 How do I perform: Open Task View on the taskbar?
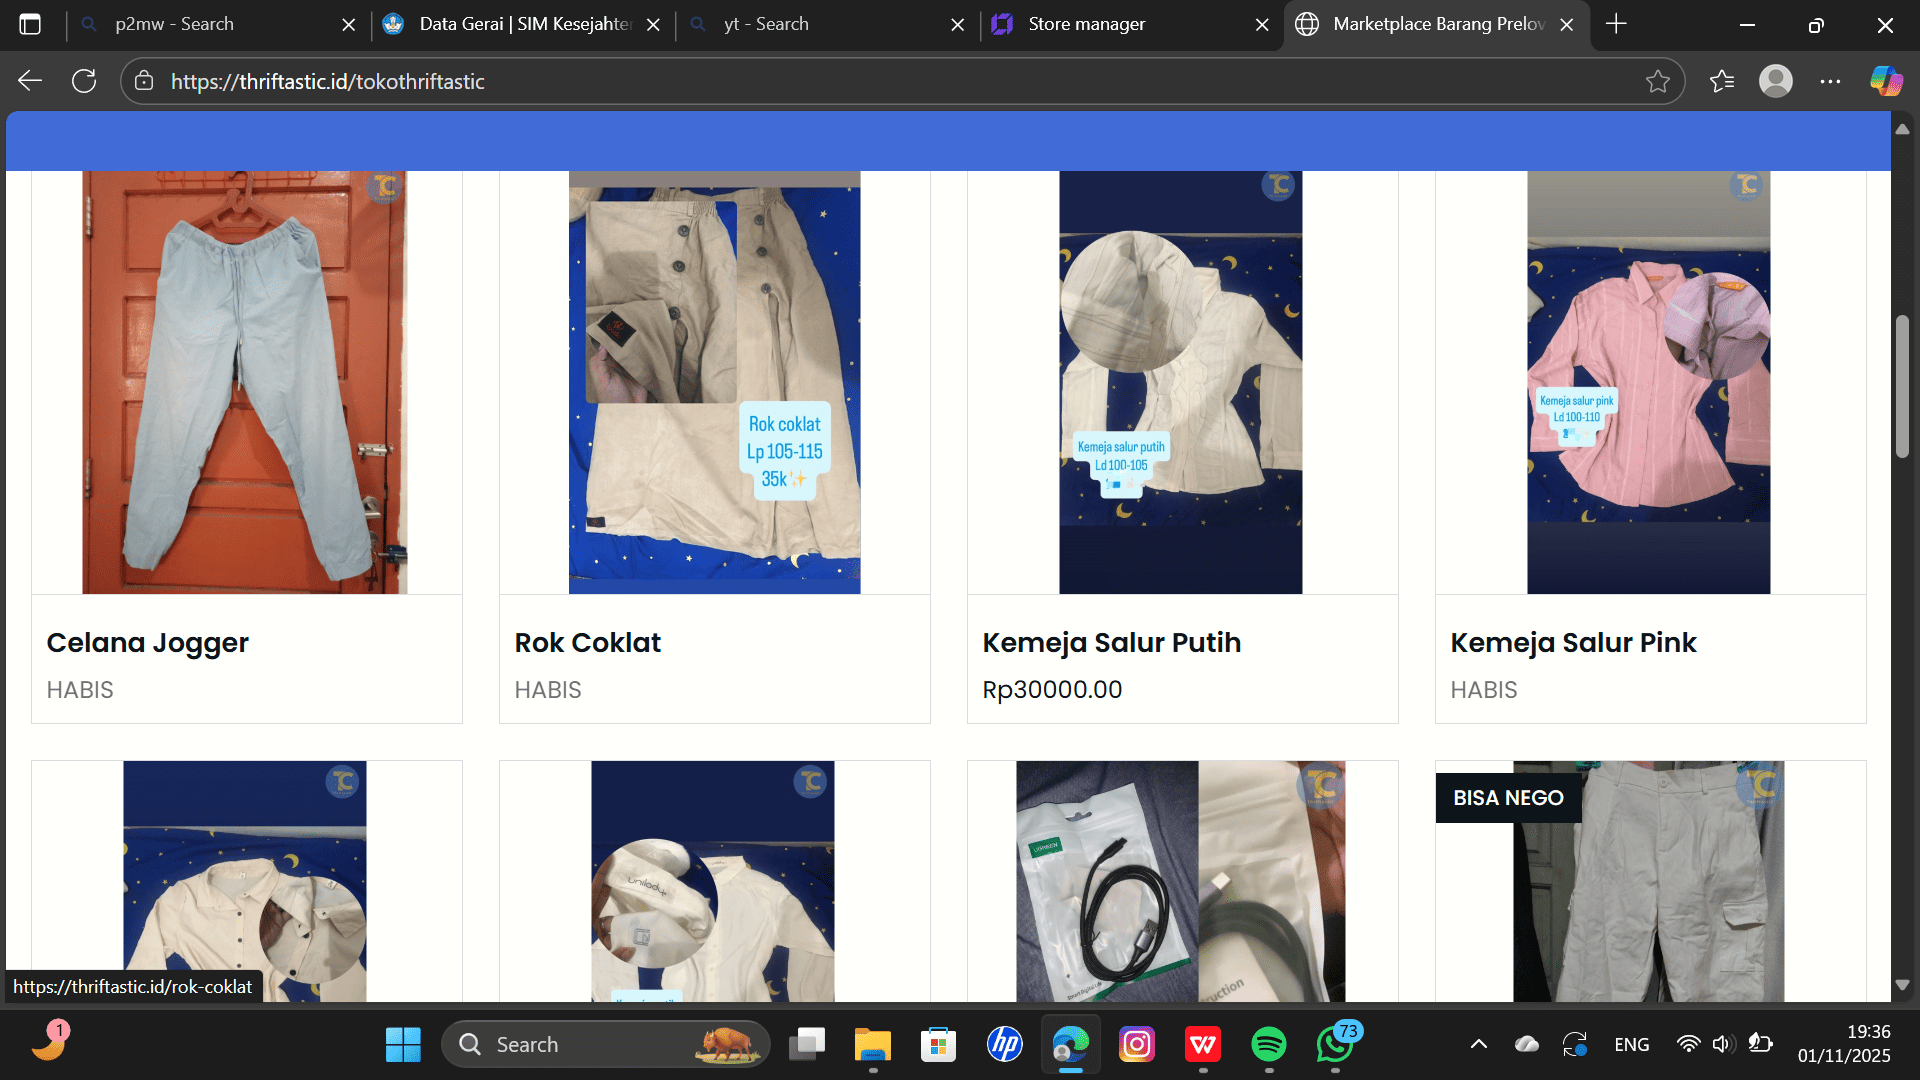point(806,1045)
